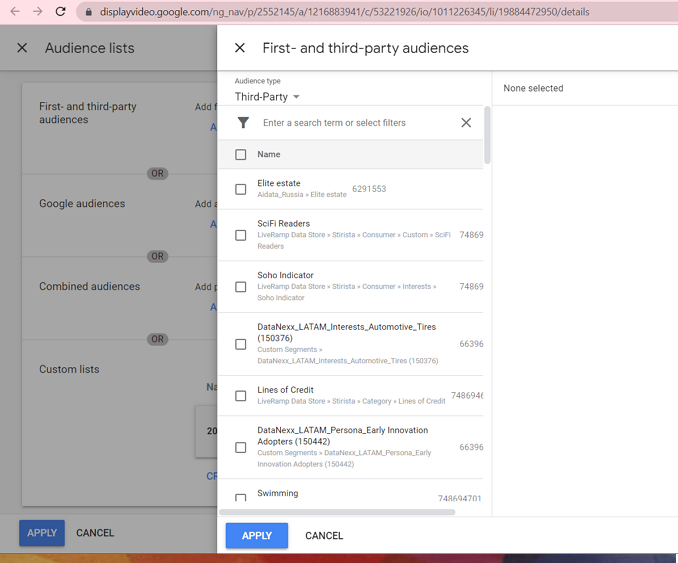This screenshot has width=678, height=563.
Task: Check the Lines of Credit checkbox
Action: tap(240, 396)
